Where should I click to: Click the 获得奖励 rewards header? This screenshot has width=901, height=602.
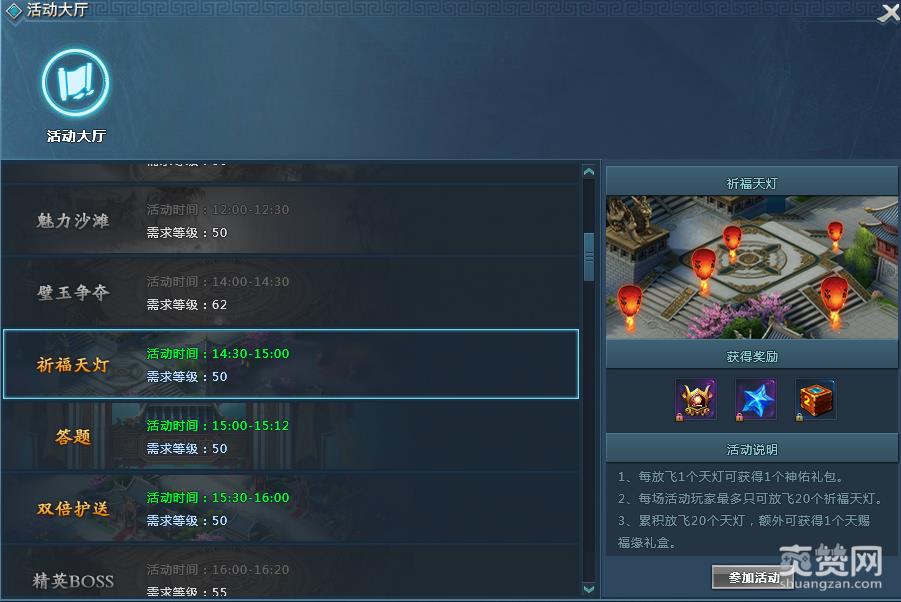pyautogui.click(x=752, y=356)
